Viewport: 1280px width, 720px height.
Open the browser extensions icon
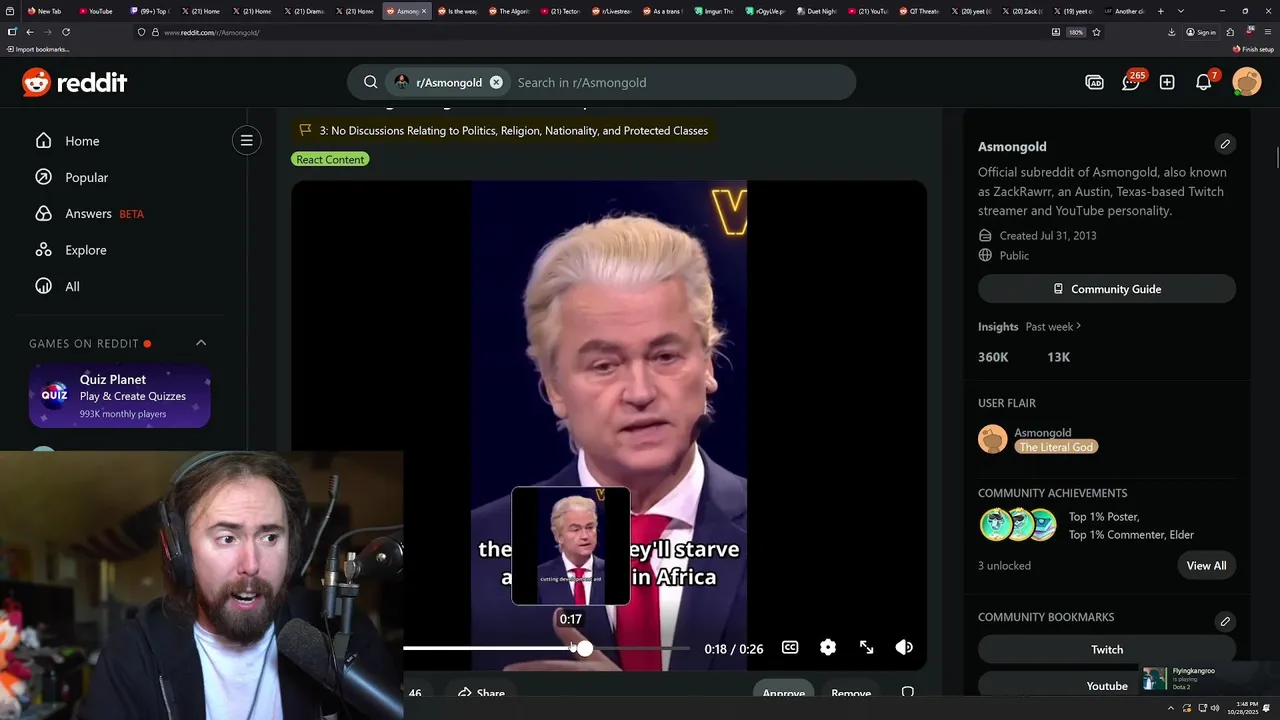(x=1230, y=32)
